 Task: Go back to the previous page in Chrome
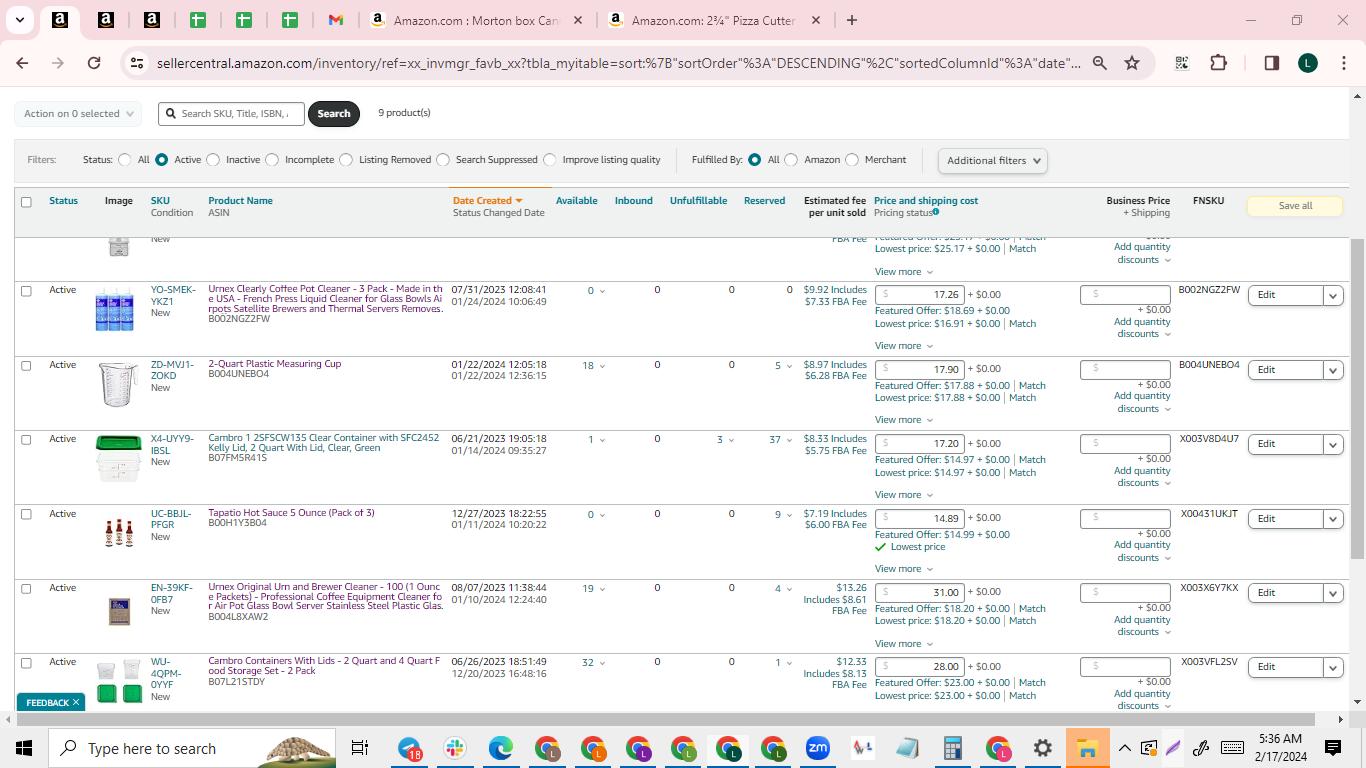pyautogui.click(x=23, y=63)
